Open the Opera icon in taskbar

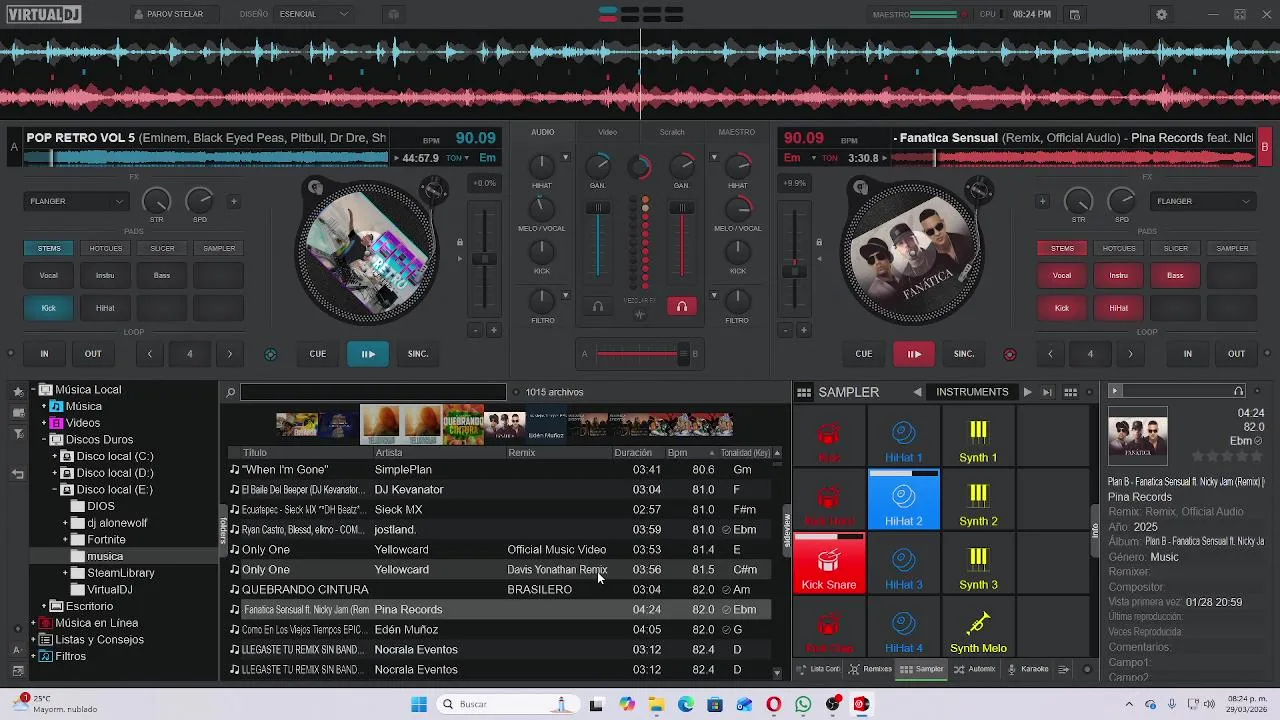click(x=774, y=704)
